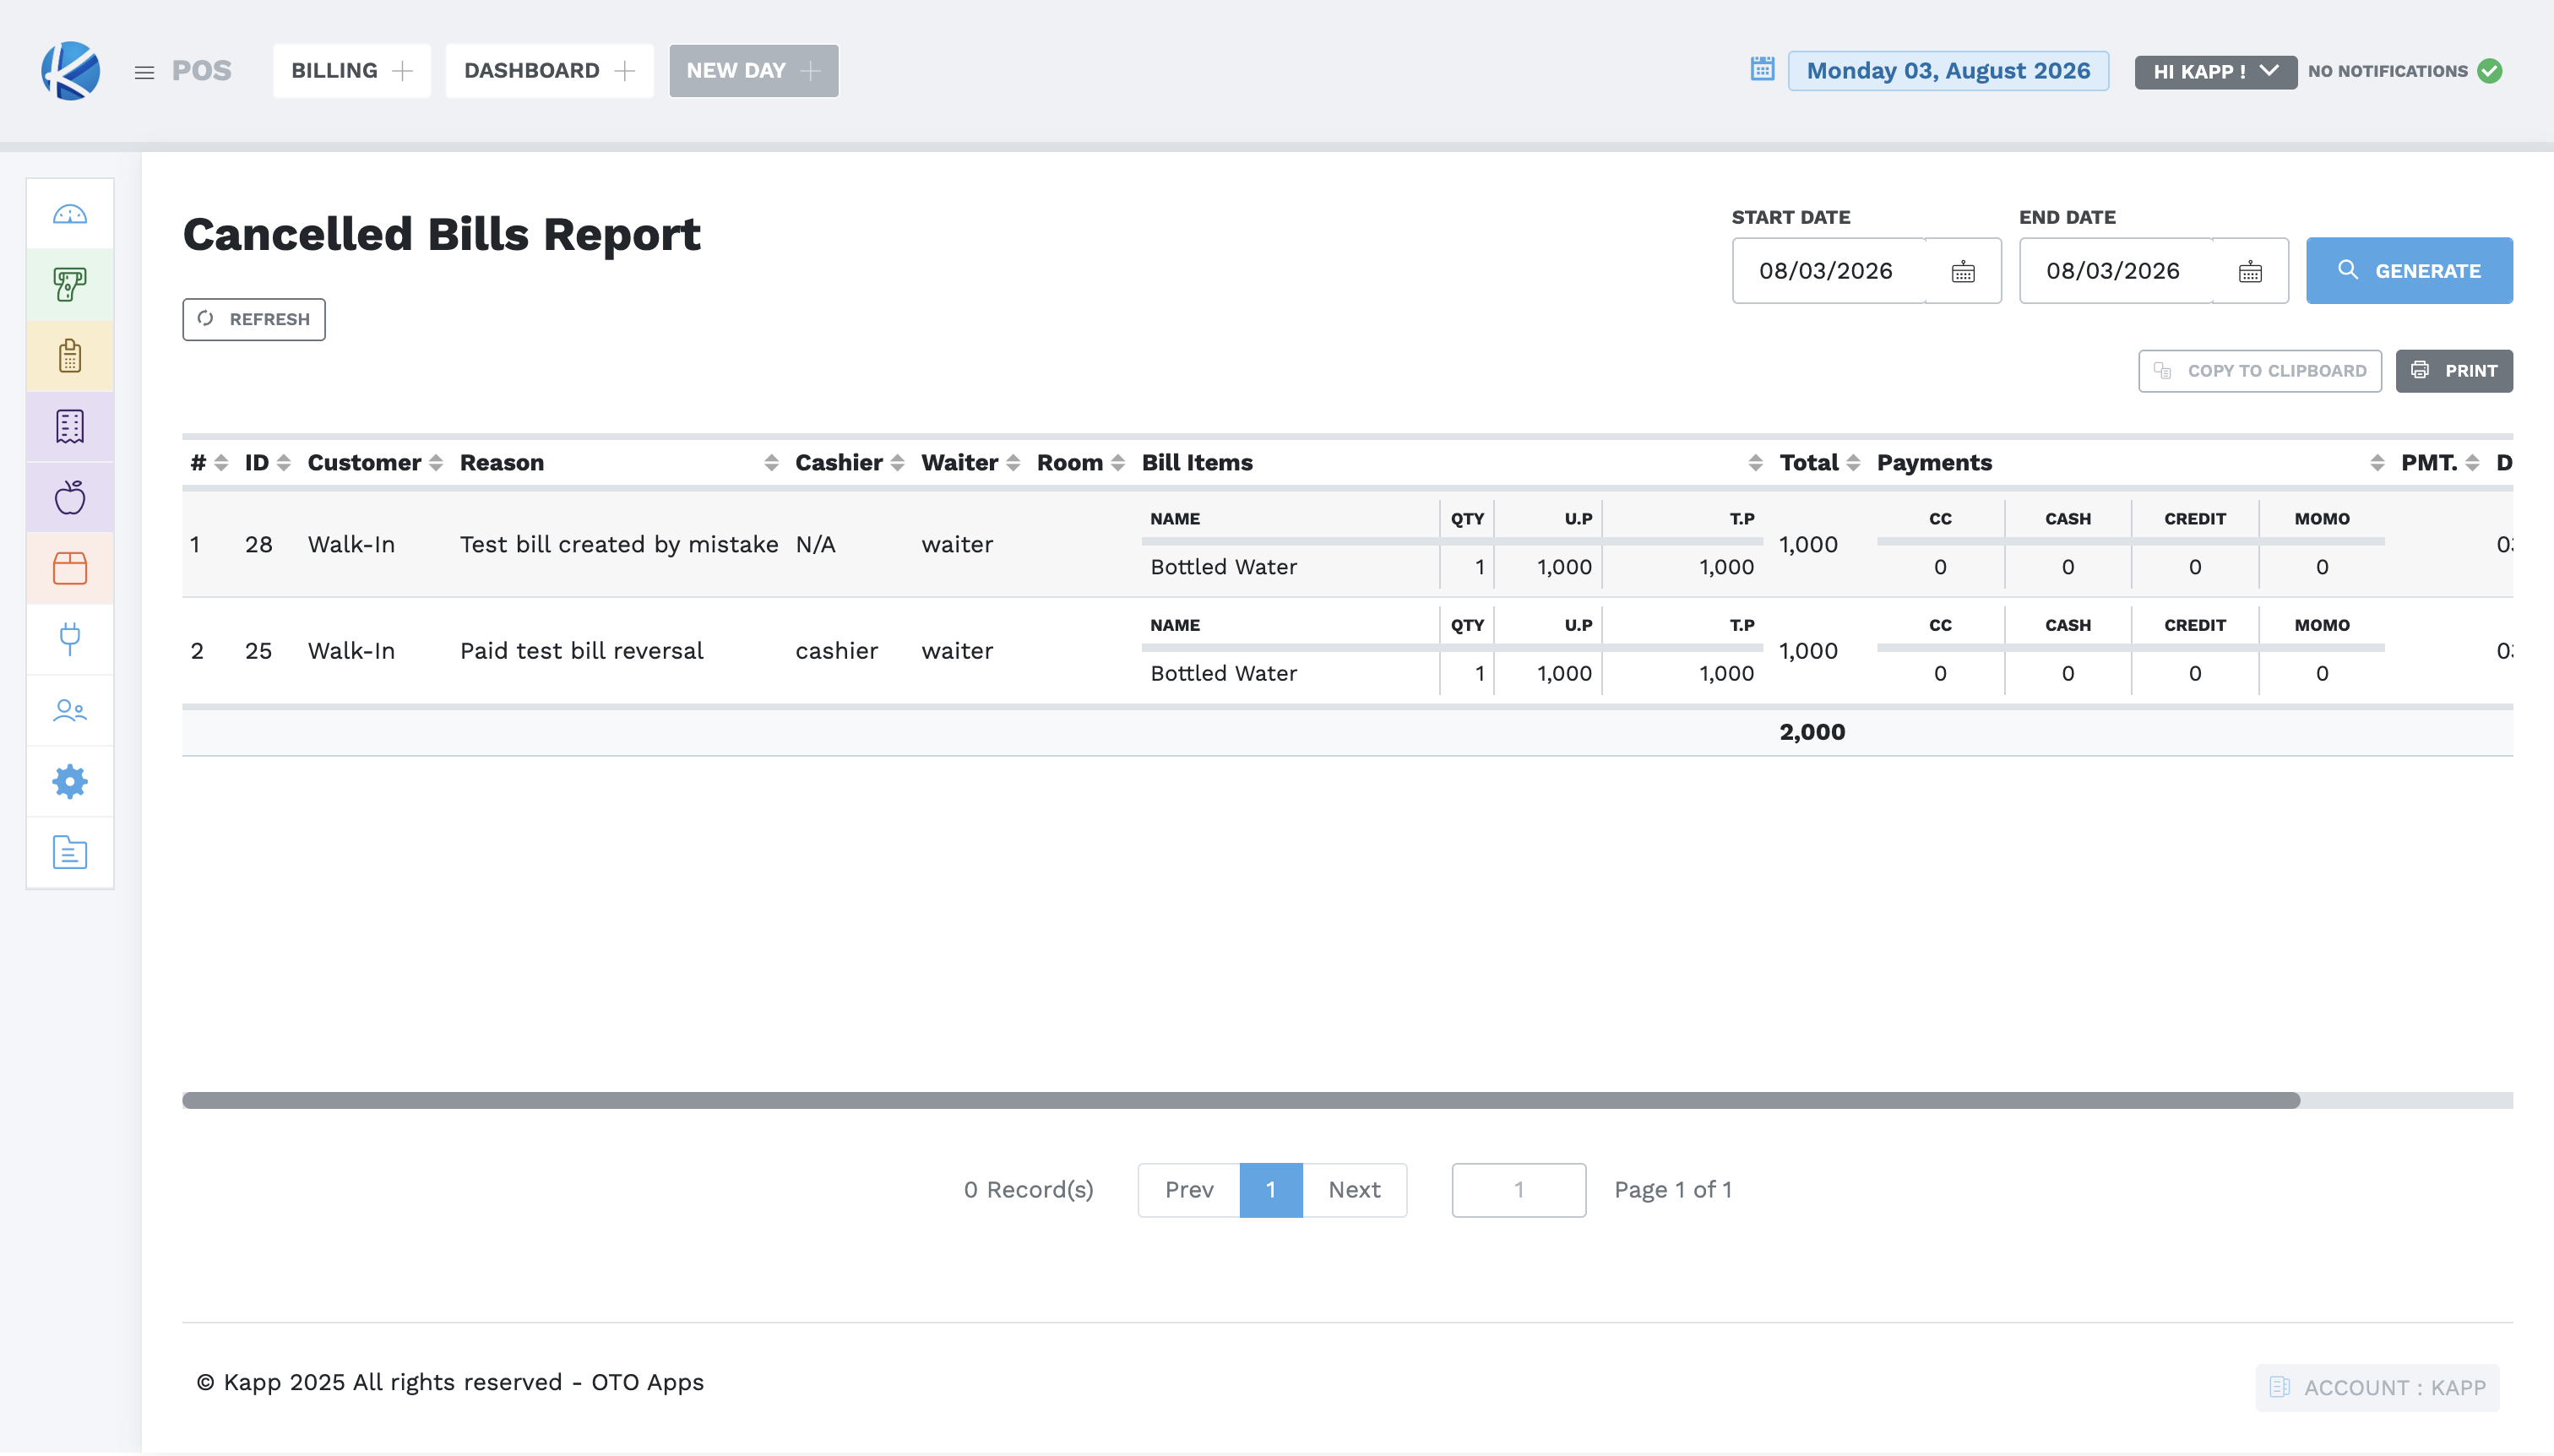The width and height of the screenshot is (2554, 1456).
Task: Click the Monday 03, August 2026 date badge
Action: [1948, 71]
